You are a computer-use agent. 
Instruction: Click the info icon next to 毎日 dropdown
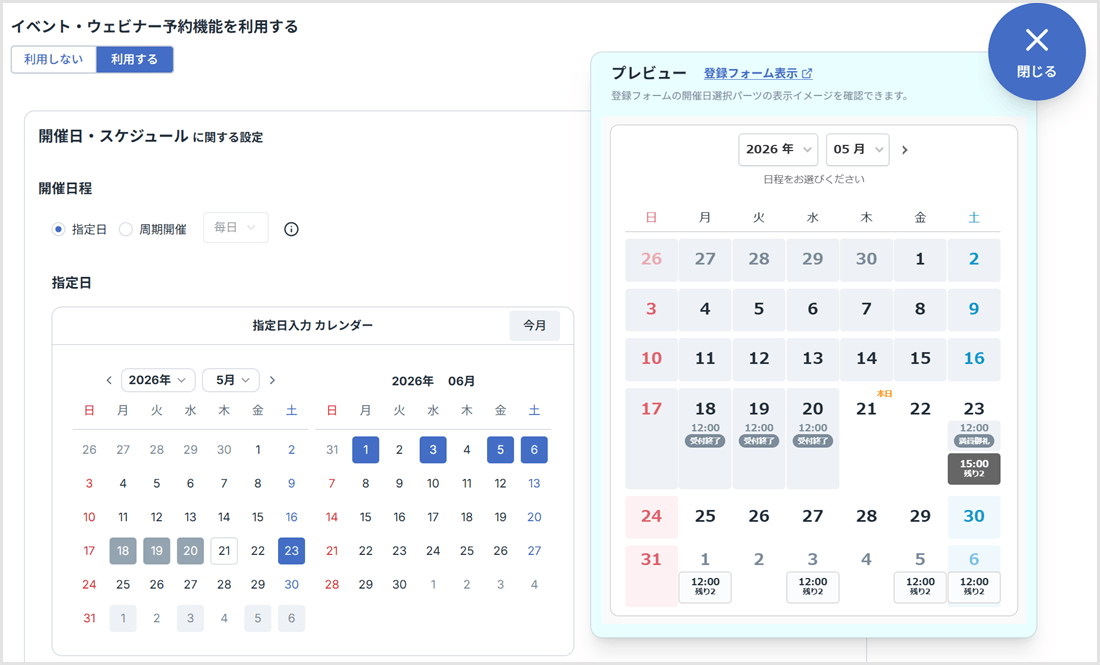click(x=291, y=229)
